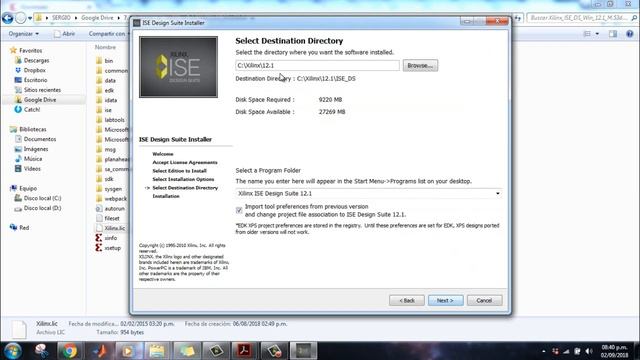The width and height of the screenshot is (640, 360).
Task: Click Compartir con in Explorer toolbar
Action: coord(108,34)
